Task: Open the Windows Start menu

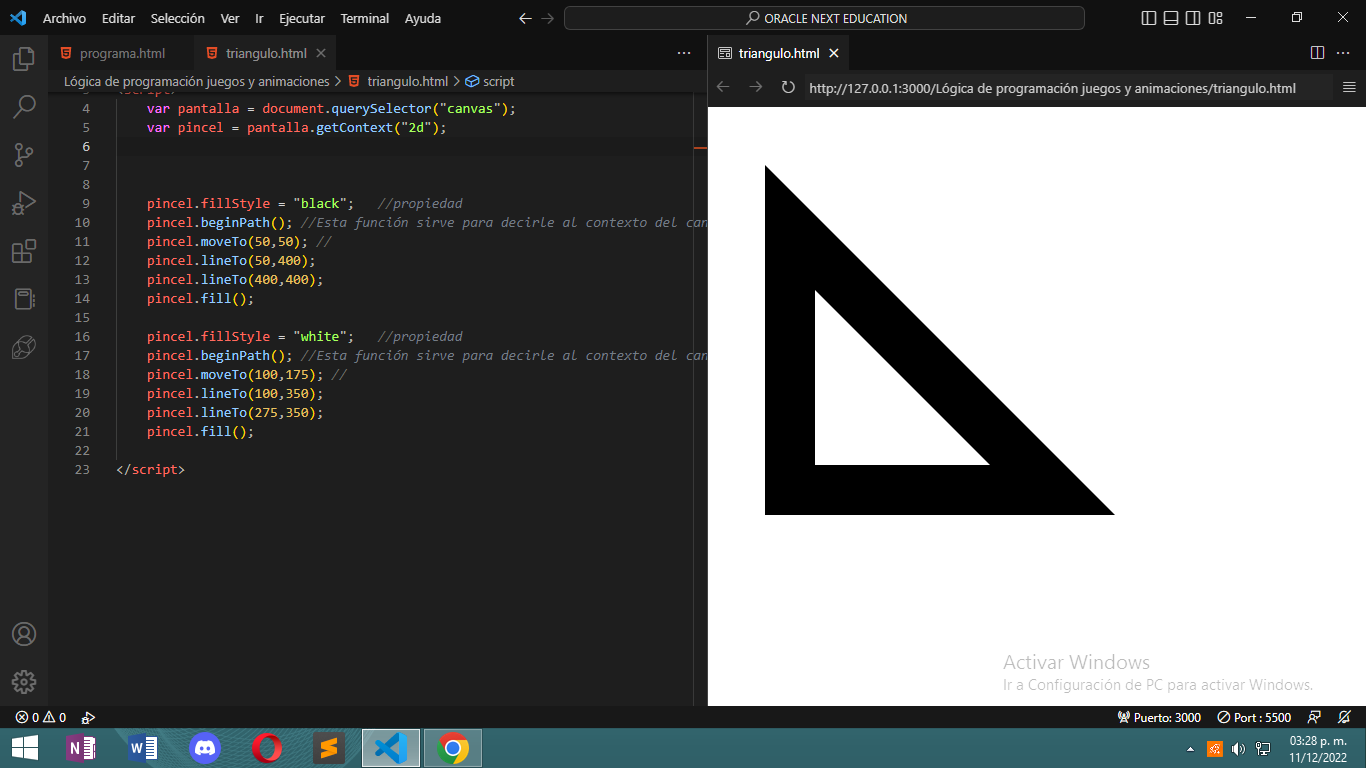Action: pos(24,747)
